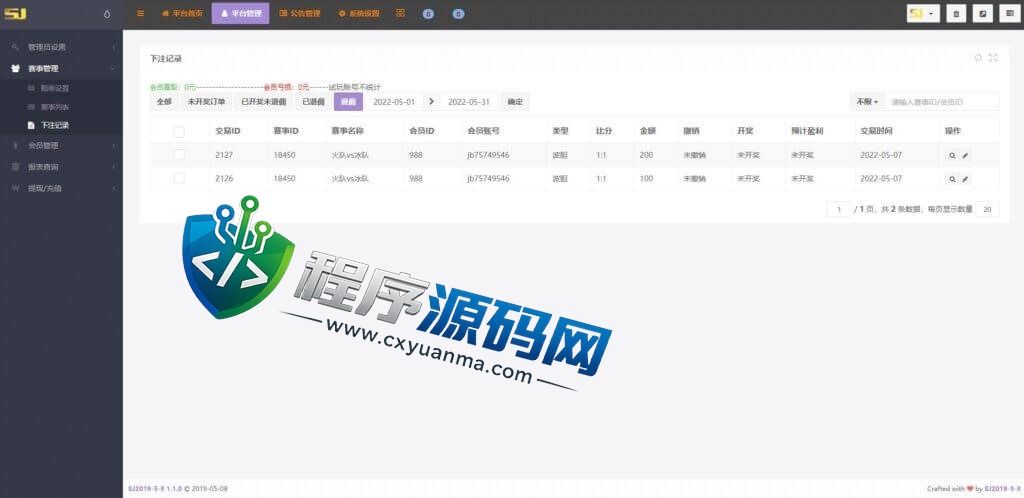The image size is (1024, 498).
Task: Click amount cell 100 in row 2126
Action: pyautogui.click(x=646, y=179)
